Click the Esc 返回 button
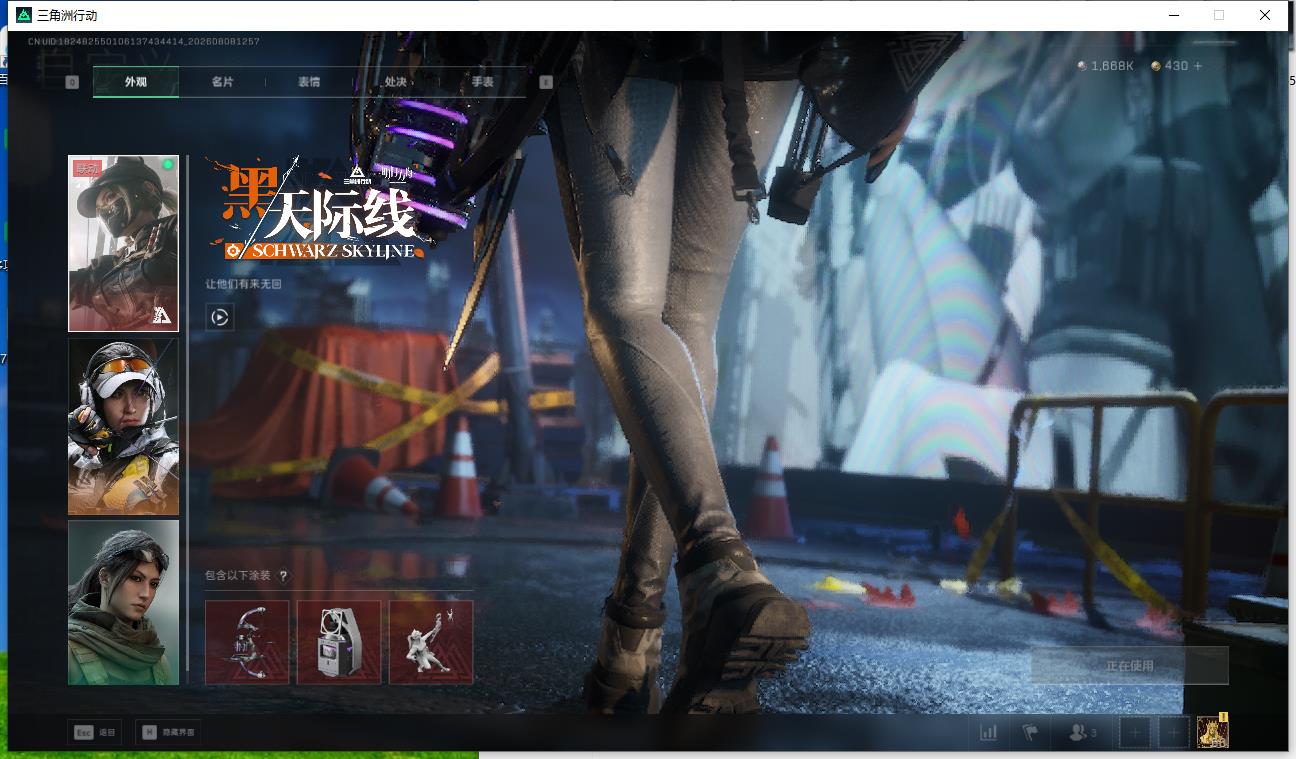This screenshot has width=1296, height=759. (x=96, y=732)
